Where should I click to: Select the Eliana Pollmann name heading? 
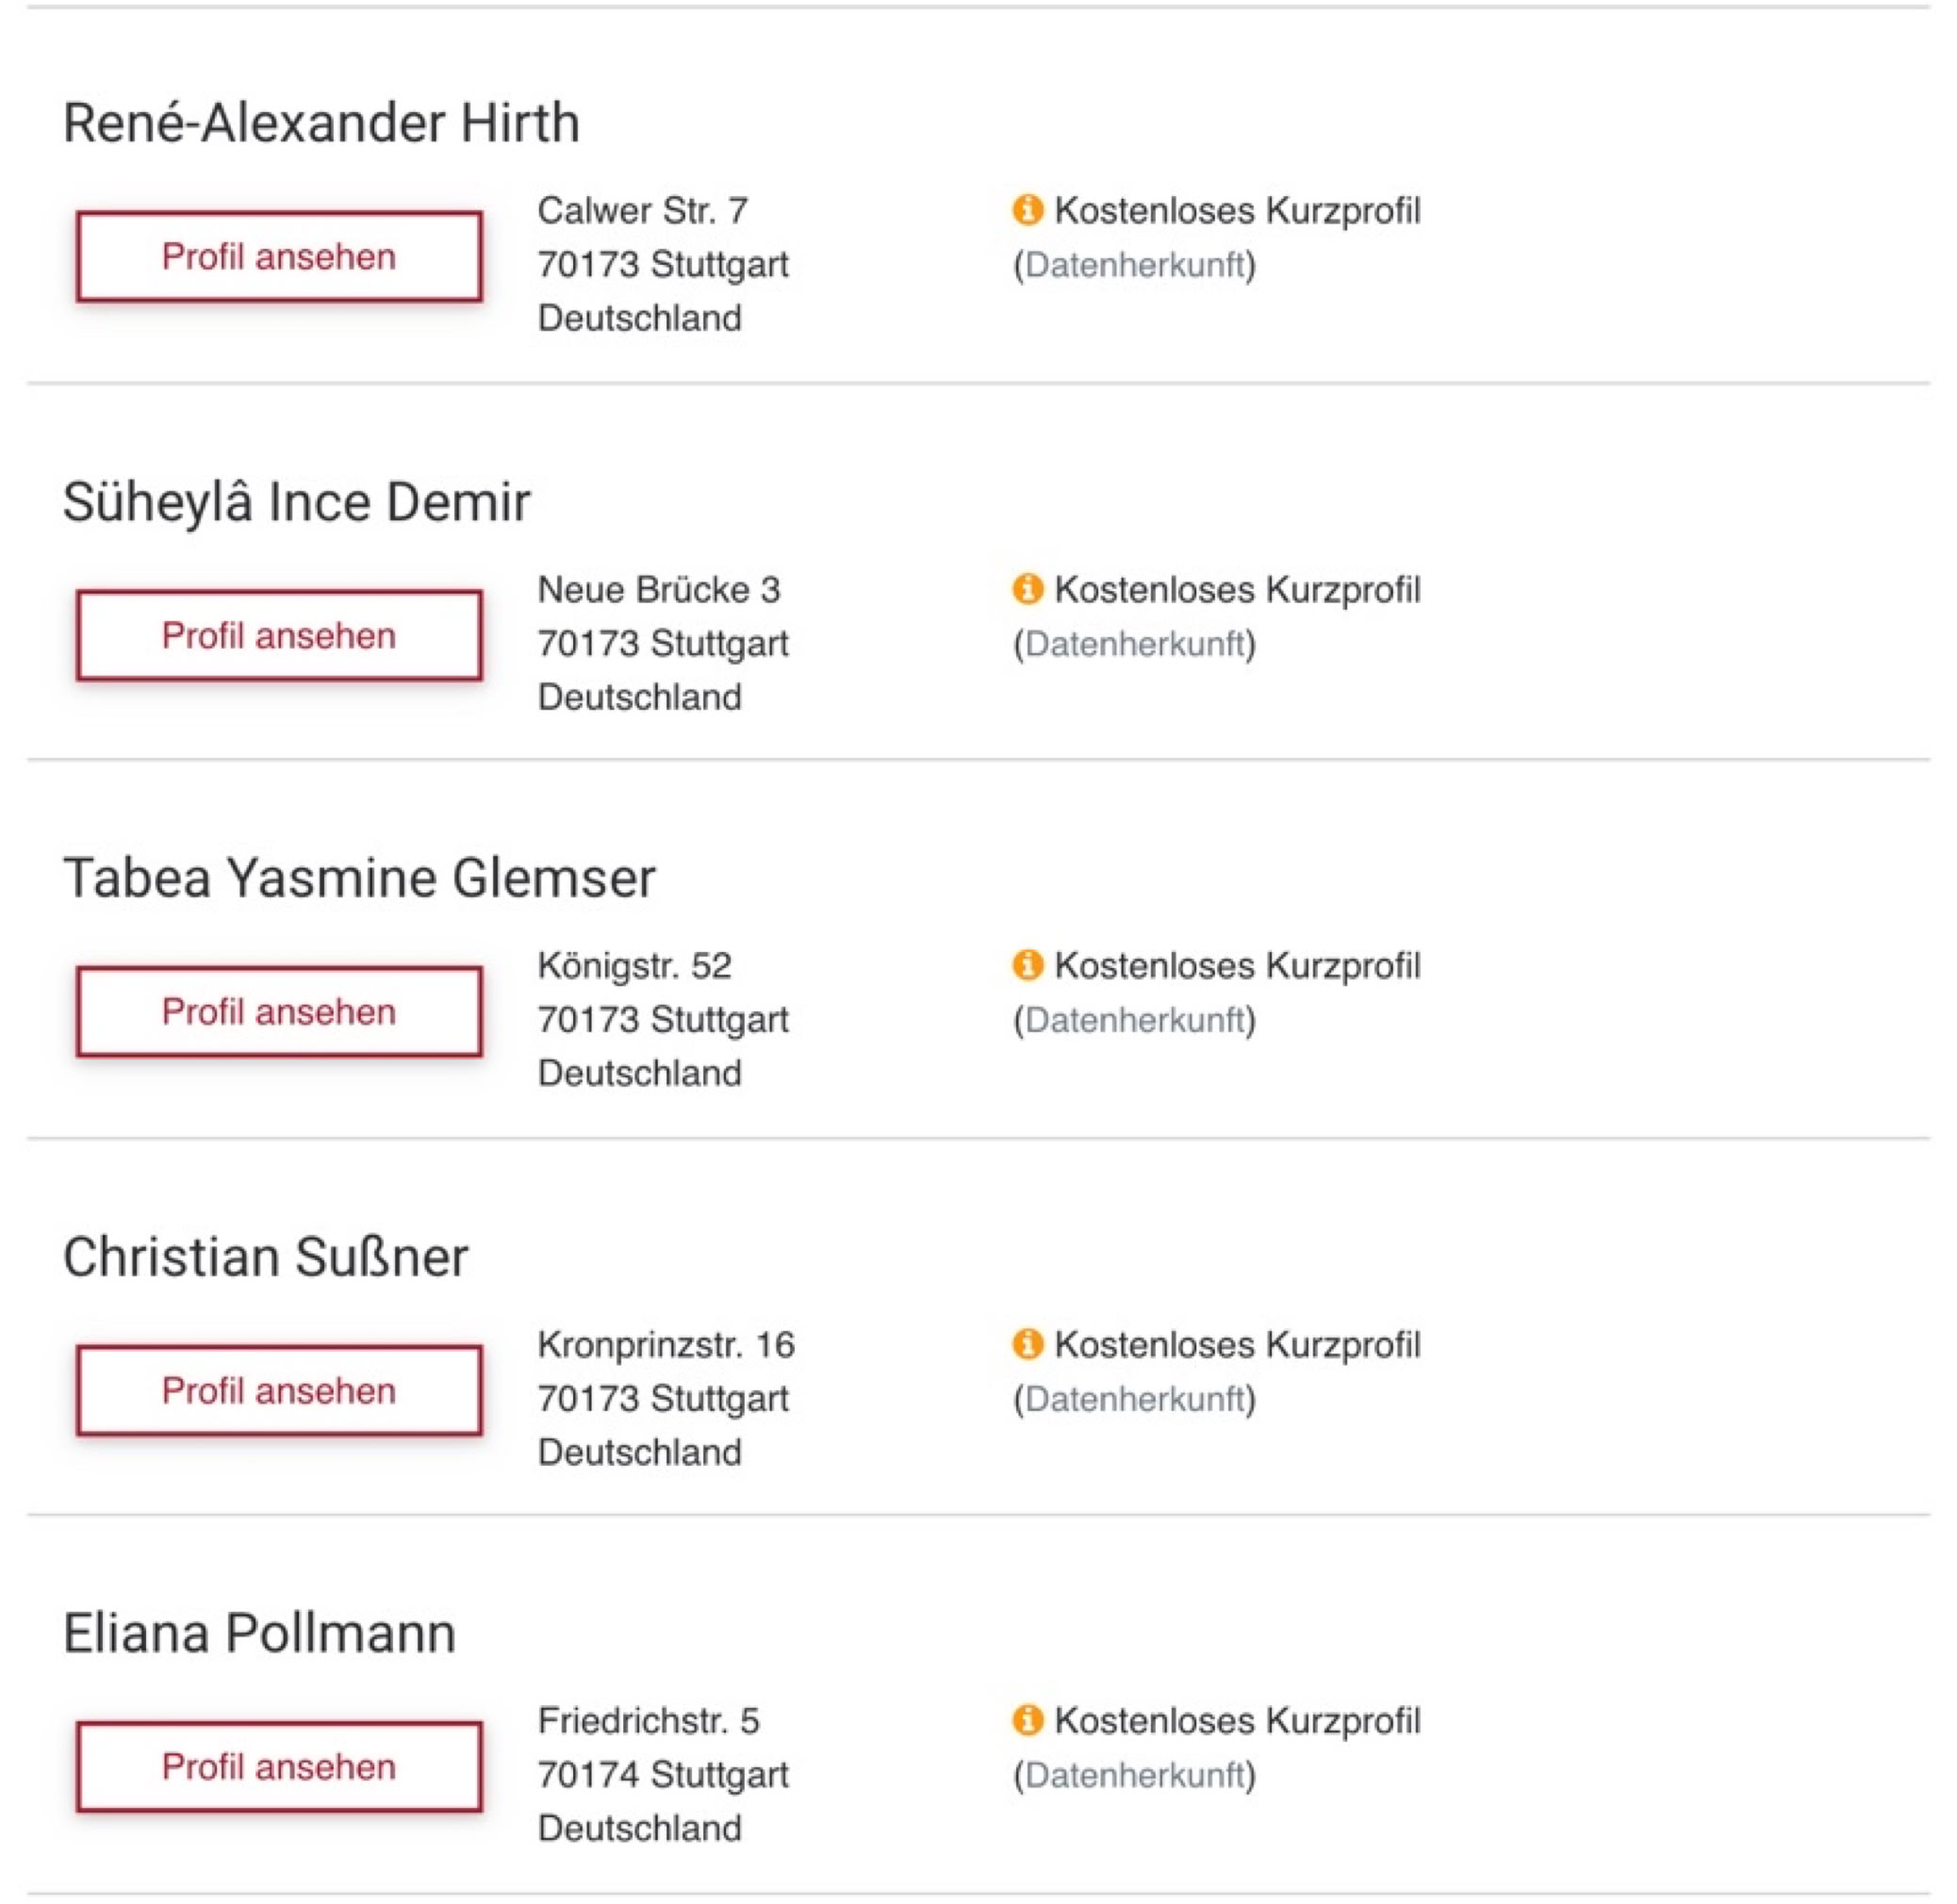[259, 1633]
